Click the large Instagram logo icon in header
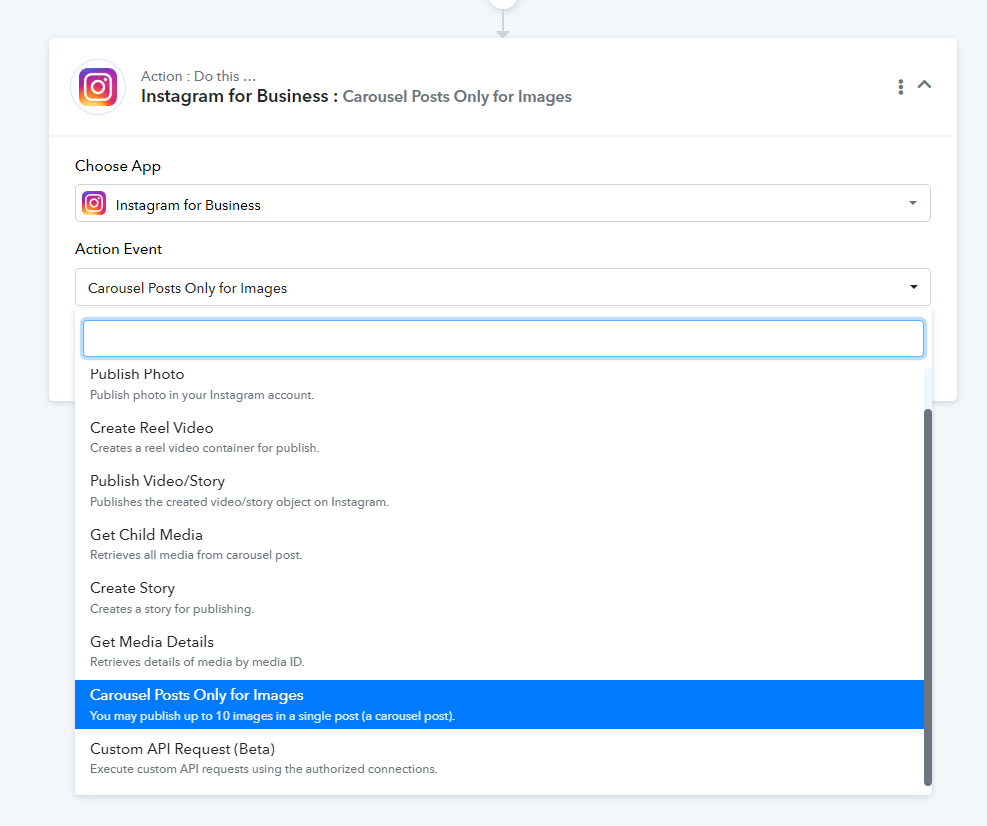Viewport: 987px width, 826px height. click(x=98, y=87)
